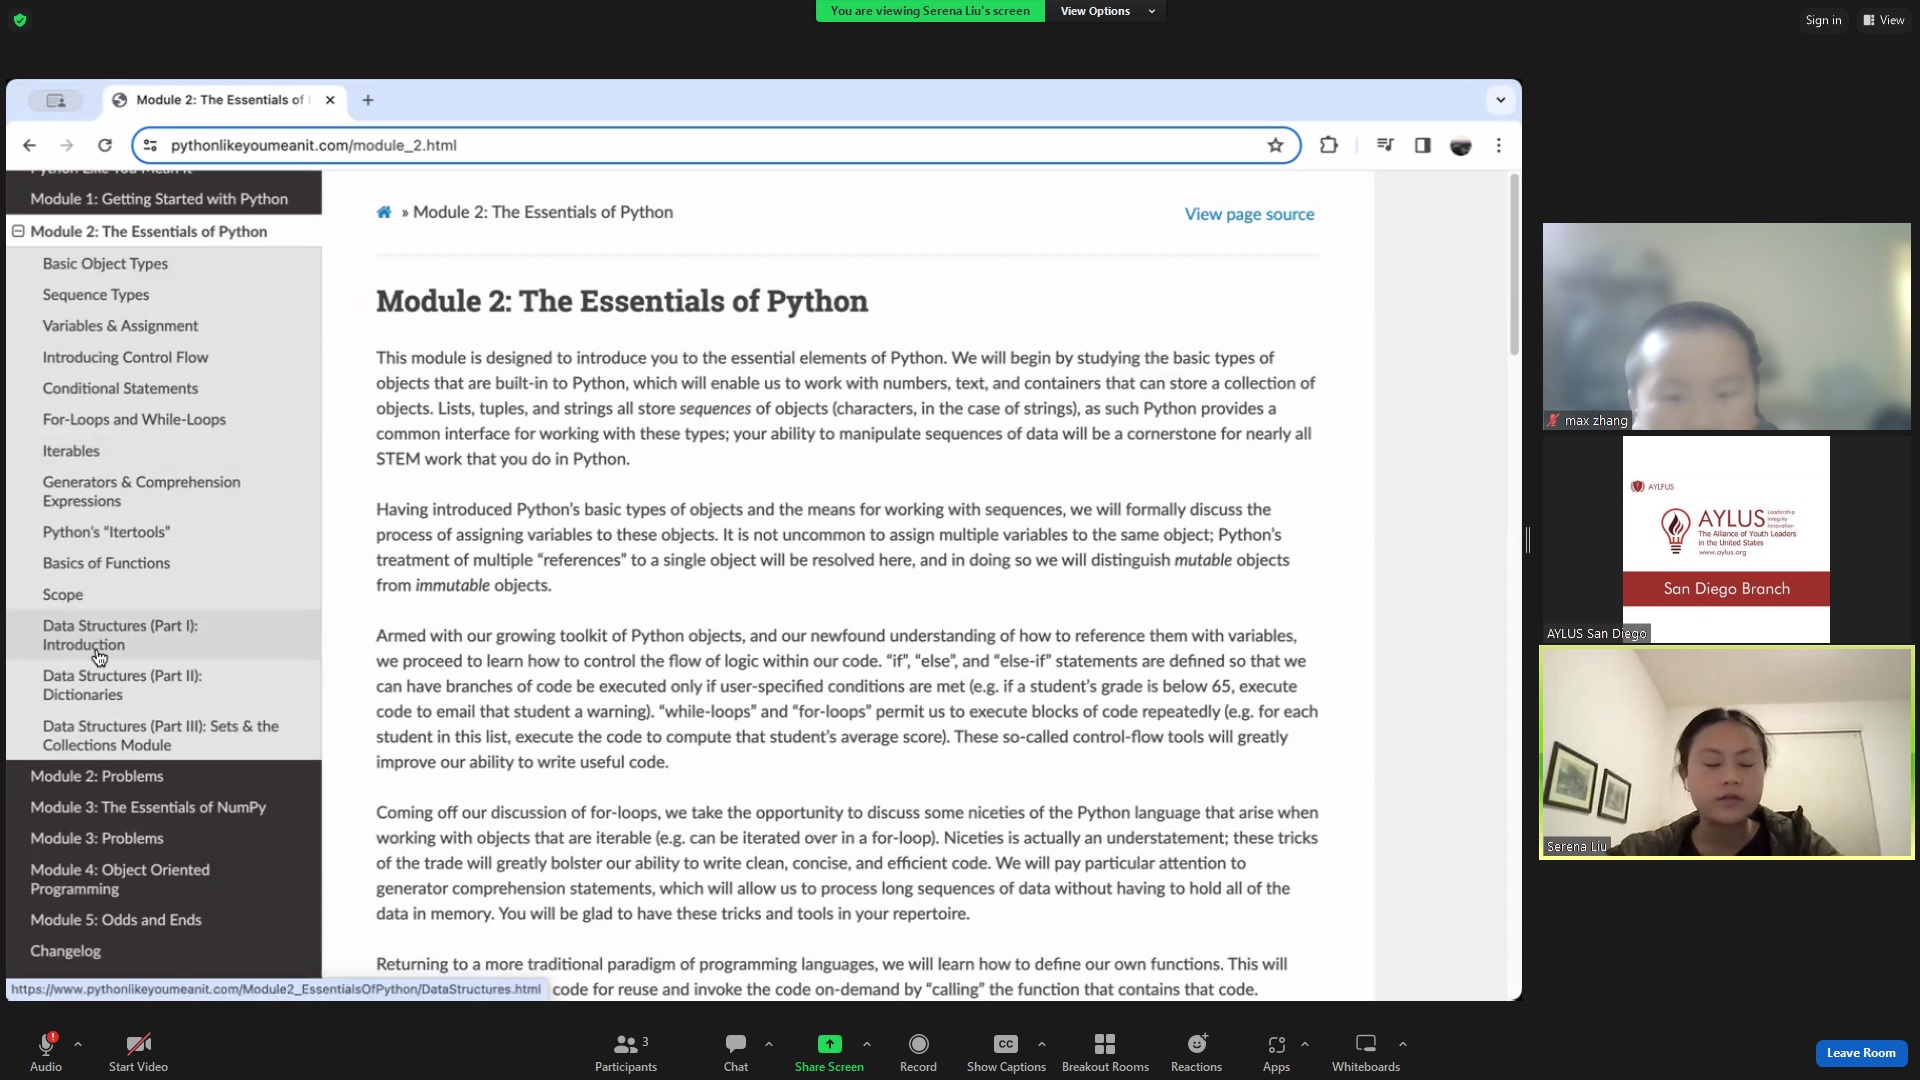Open Module 3: The Essentials of NumPy
The image size is (1920, 1080).
(x=148, y=807)
